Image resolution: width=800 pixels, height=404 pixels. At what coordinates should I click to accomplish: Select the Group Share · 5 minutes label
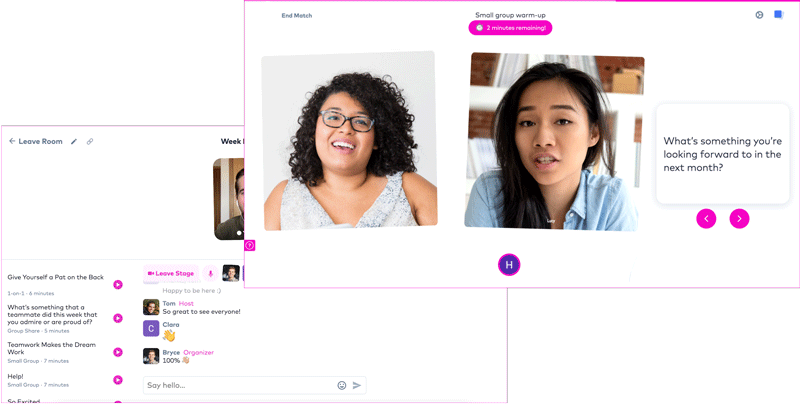click(38, 331)
